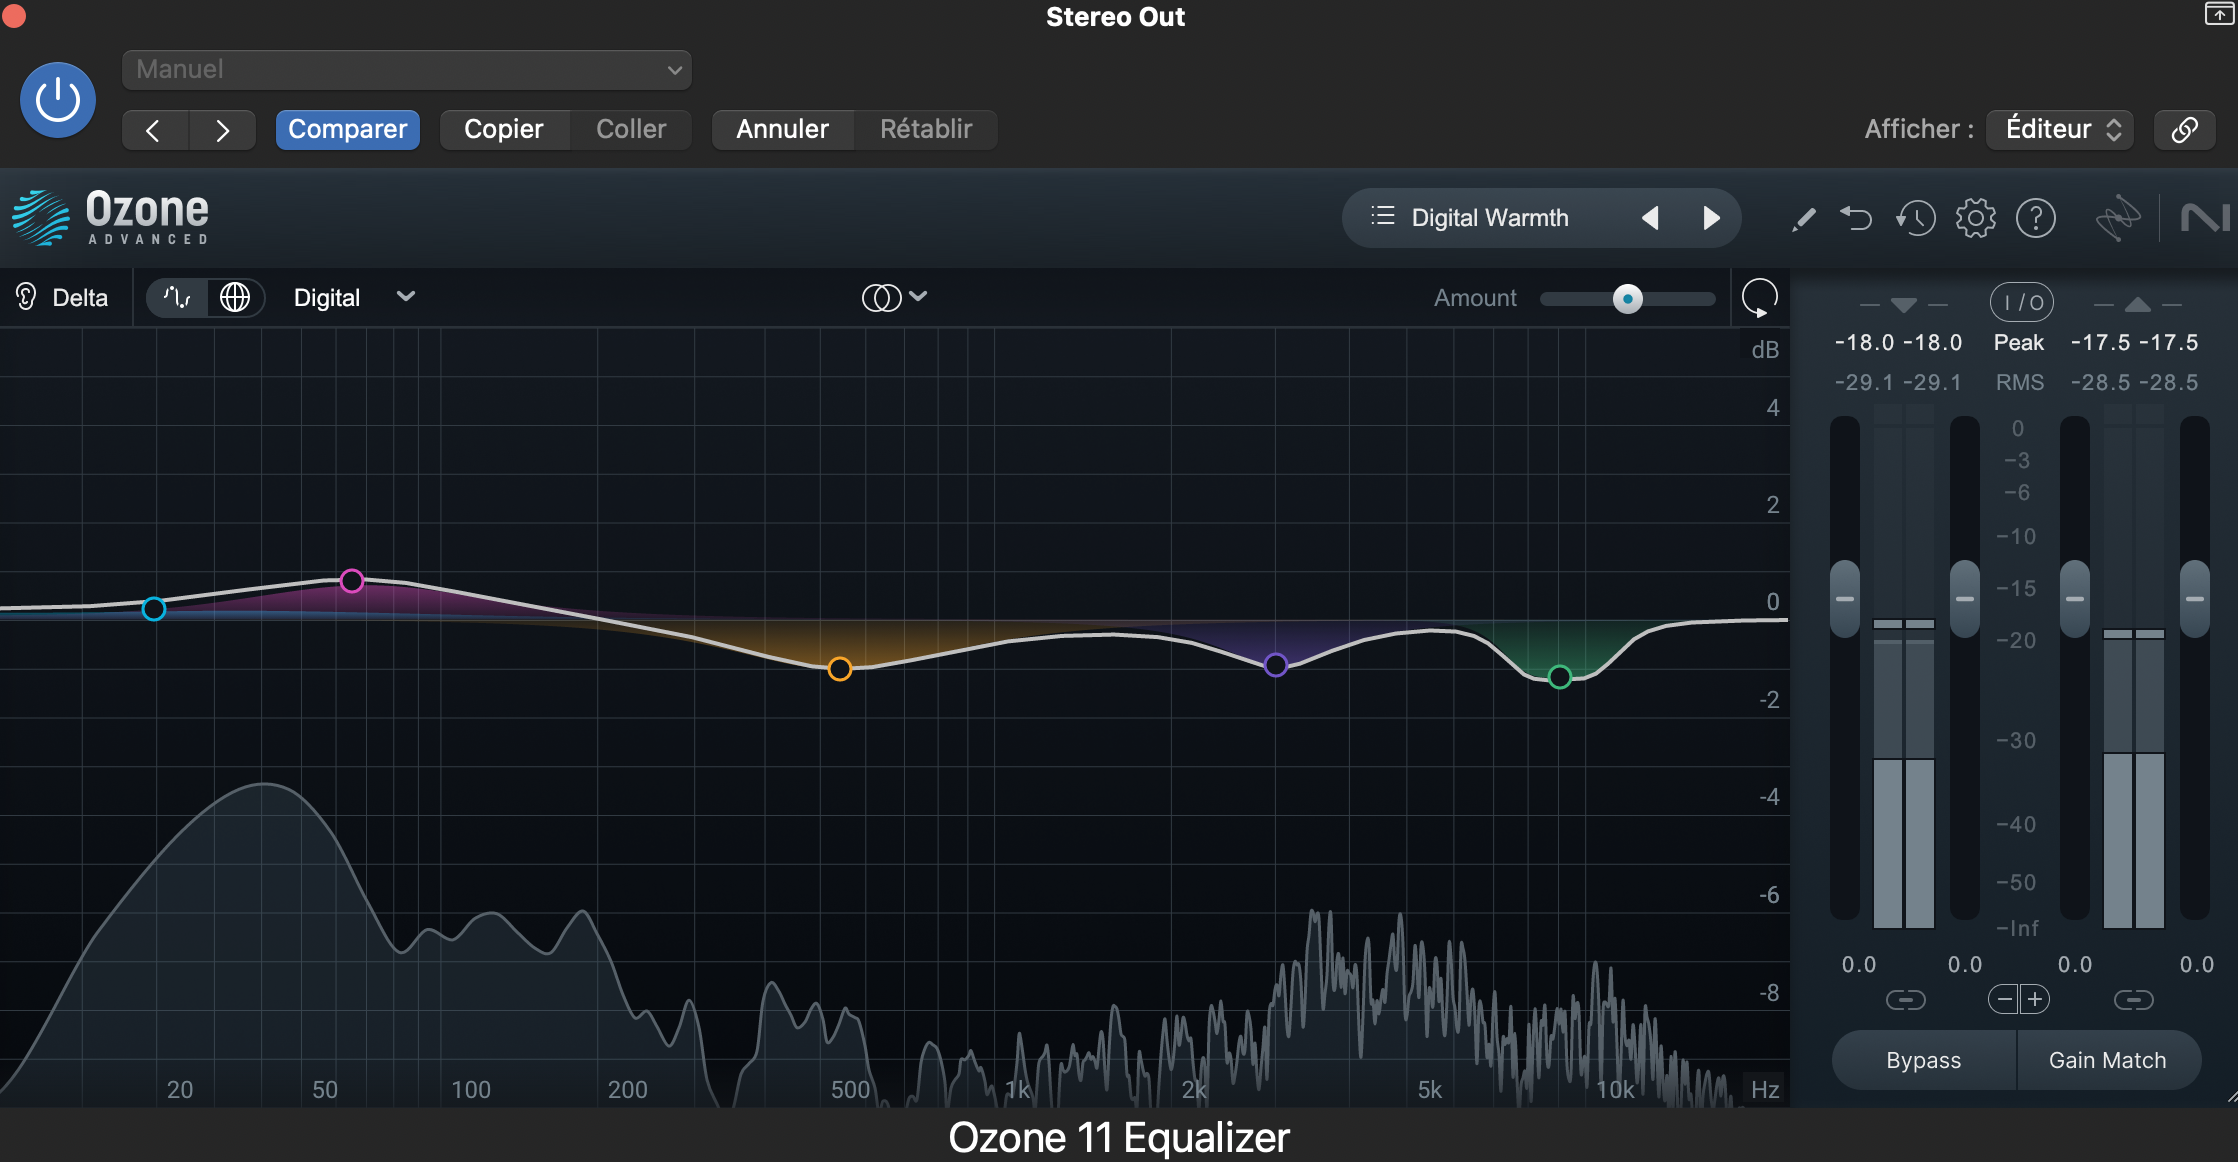Click the Ozone undo arrow icon
This screenshot has width=2238, height=1162.
pyautogui.click(x=1856, y=218)
